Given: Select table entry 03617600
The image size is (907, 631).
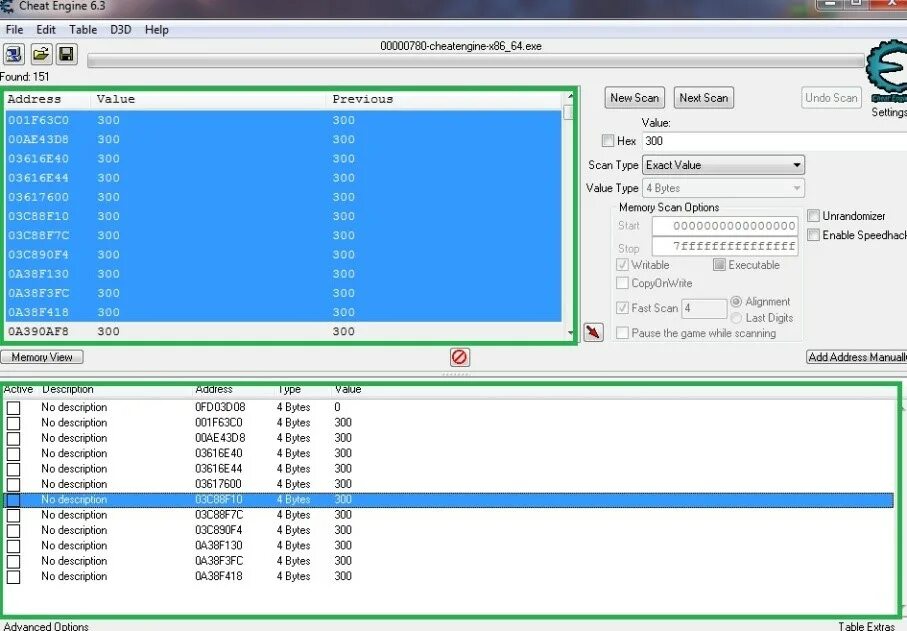Looking at the screenshot, I should click(x=449, y=484).
